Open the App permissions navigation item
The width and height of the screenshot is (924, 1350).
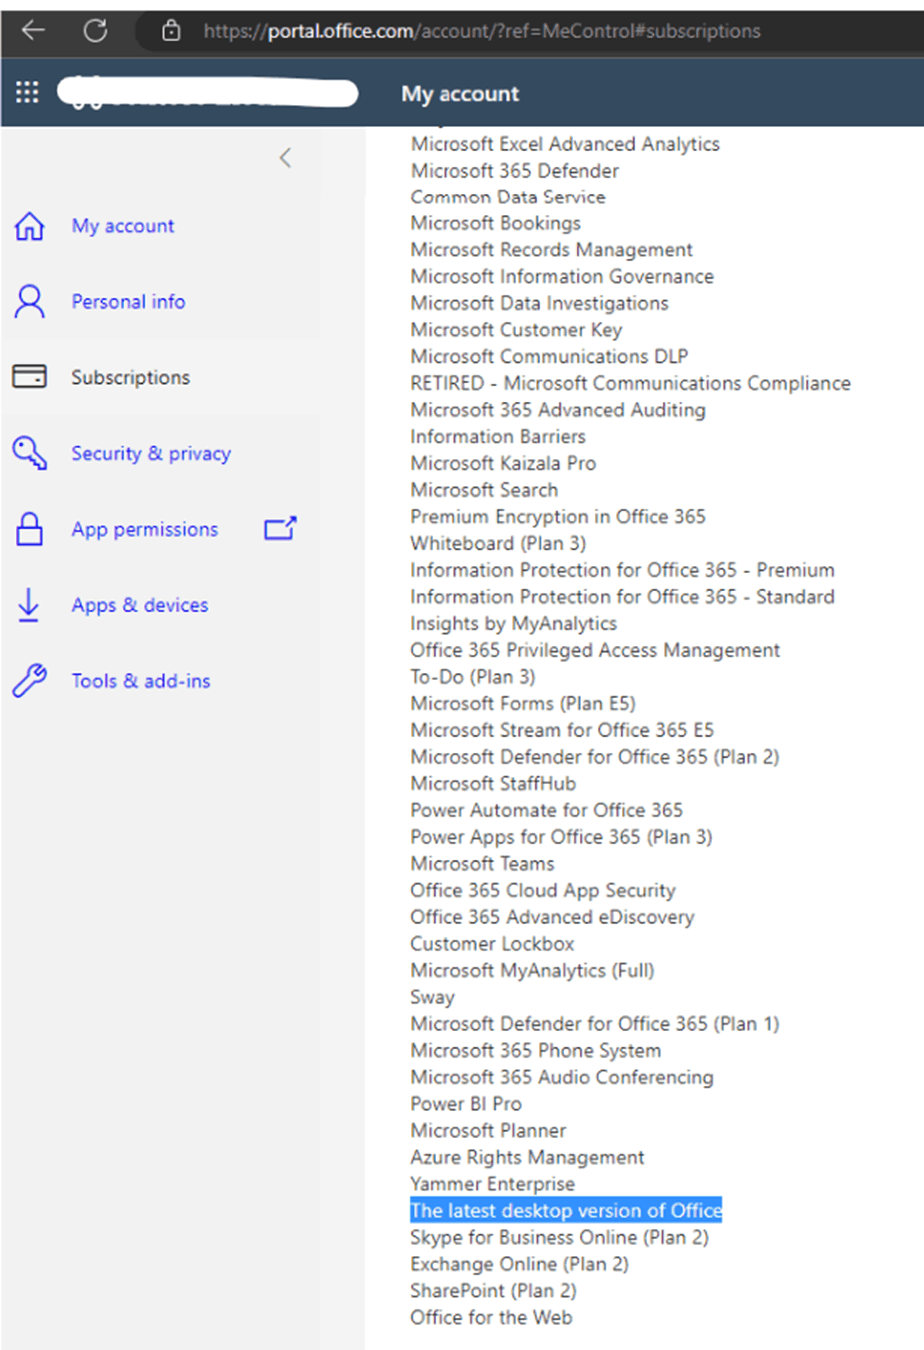coord(145,529)
